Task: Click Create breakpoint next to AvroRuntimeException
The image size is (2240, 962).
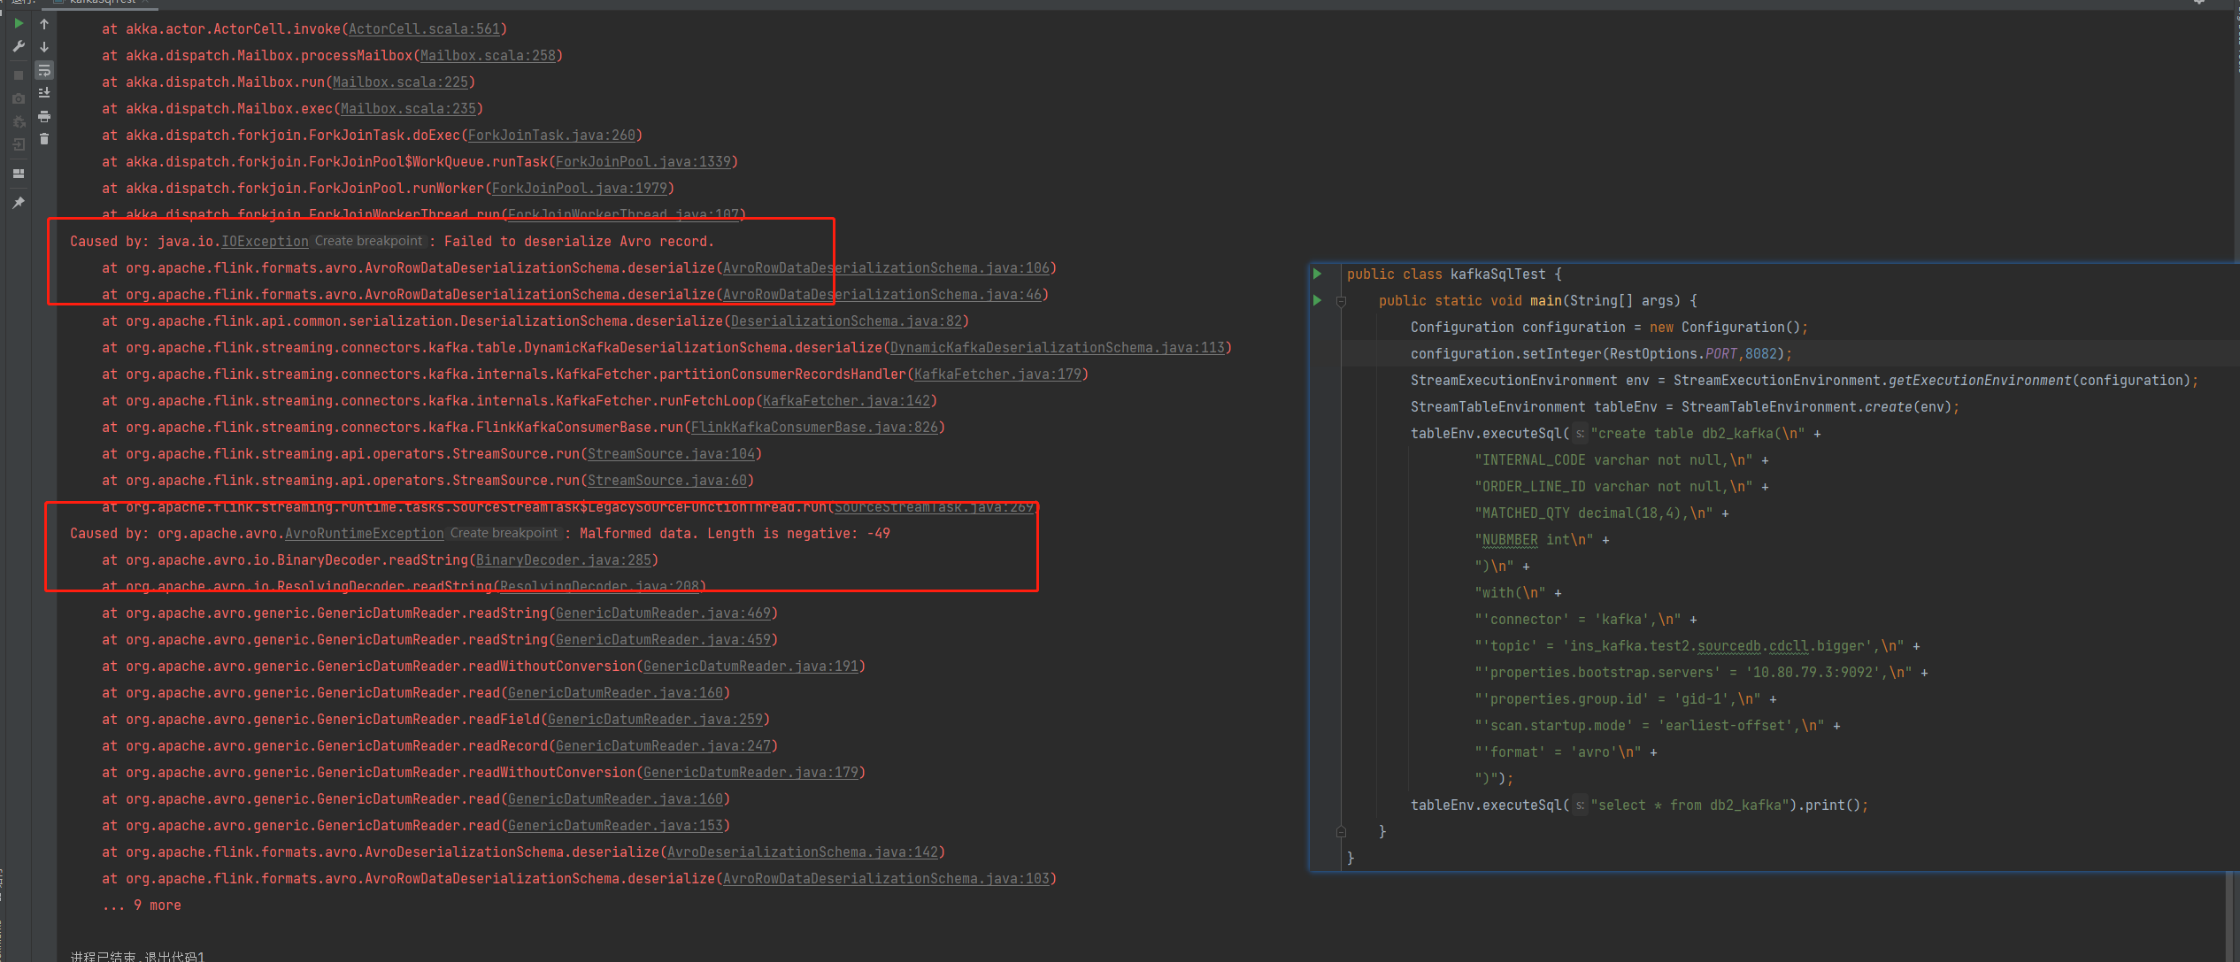Action: pos(504,533)
